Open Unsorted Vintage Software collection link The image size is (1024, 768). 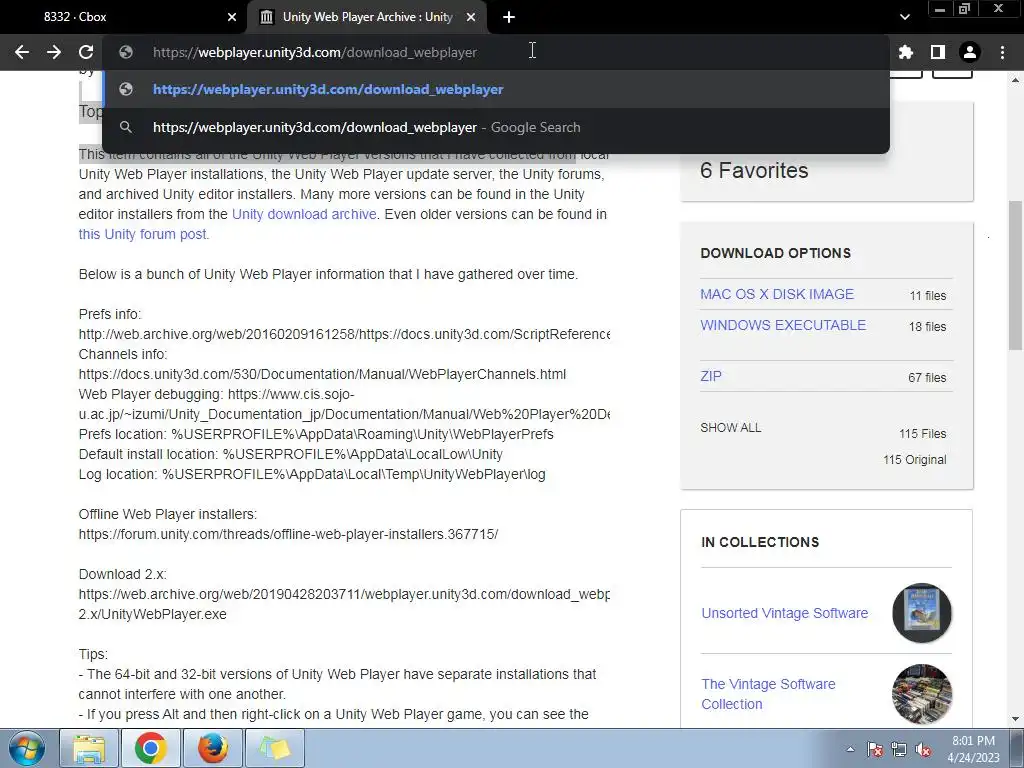(784, 613)
